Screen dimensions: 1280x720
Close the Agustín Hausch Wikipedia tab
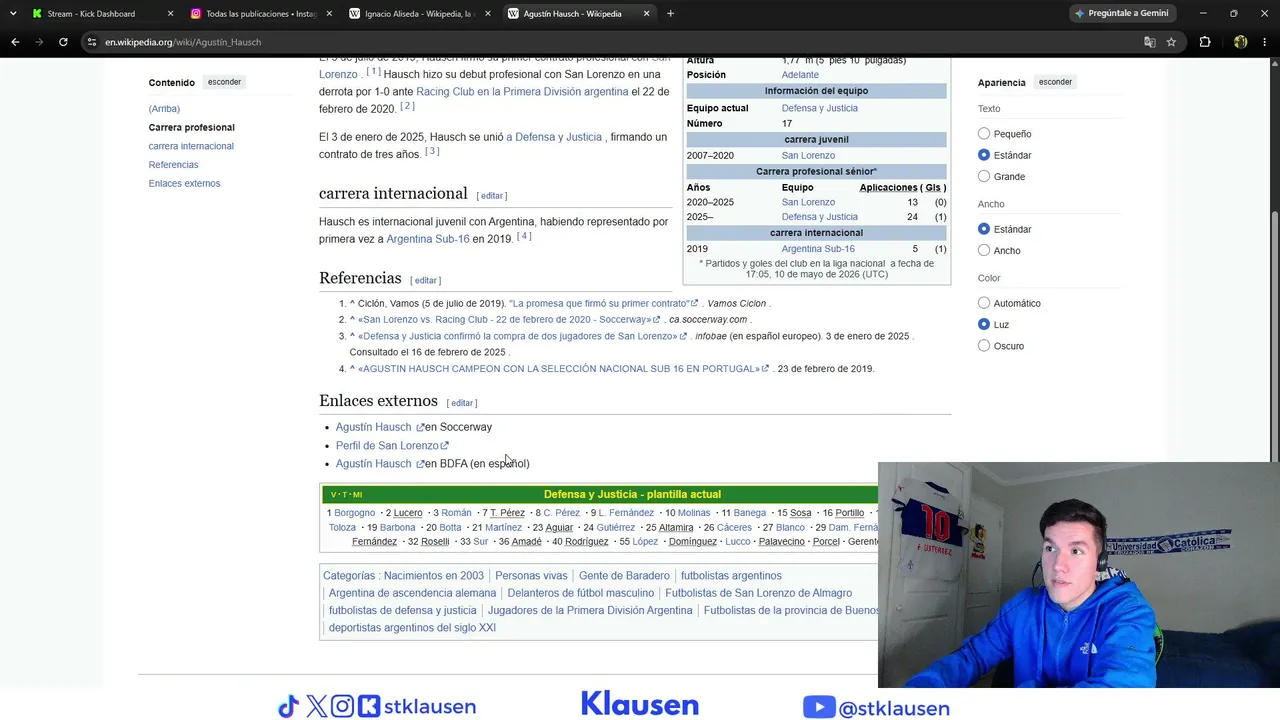click(x=647, y=14)
